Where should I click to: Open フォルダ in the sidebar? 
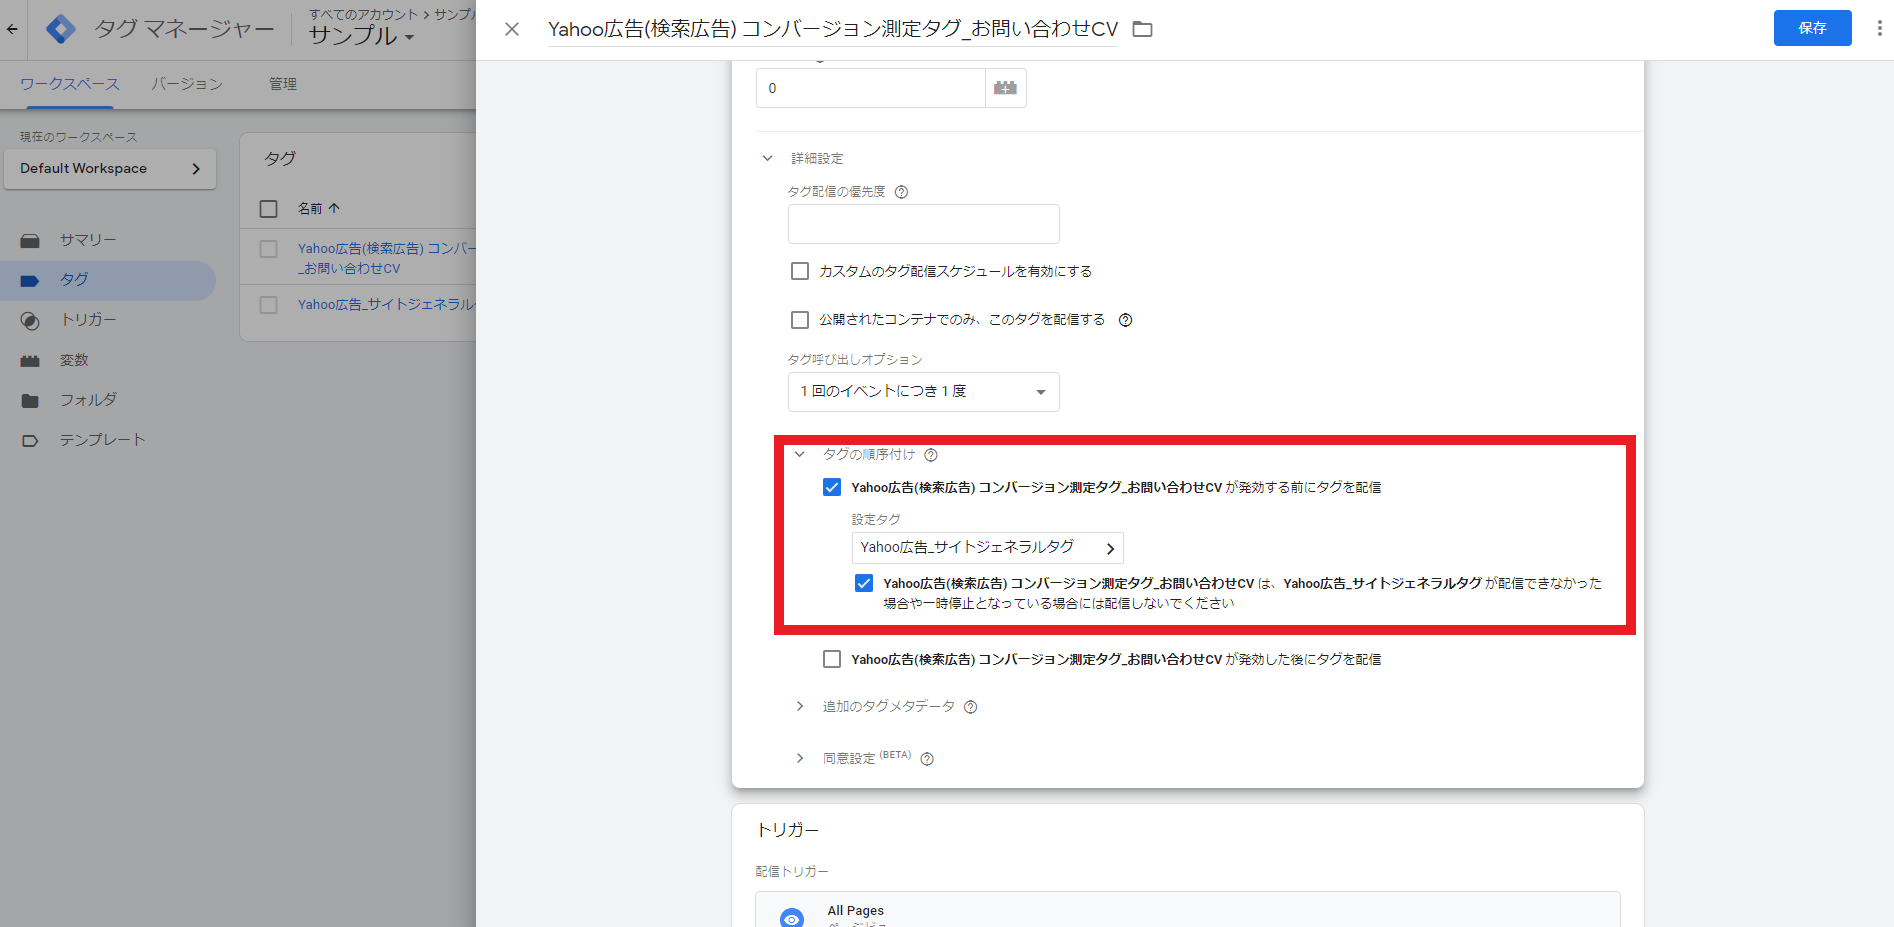tap(88, 400)
